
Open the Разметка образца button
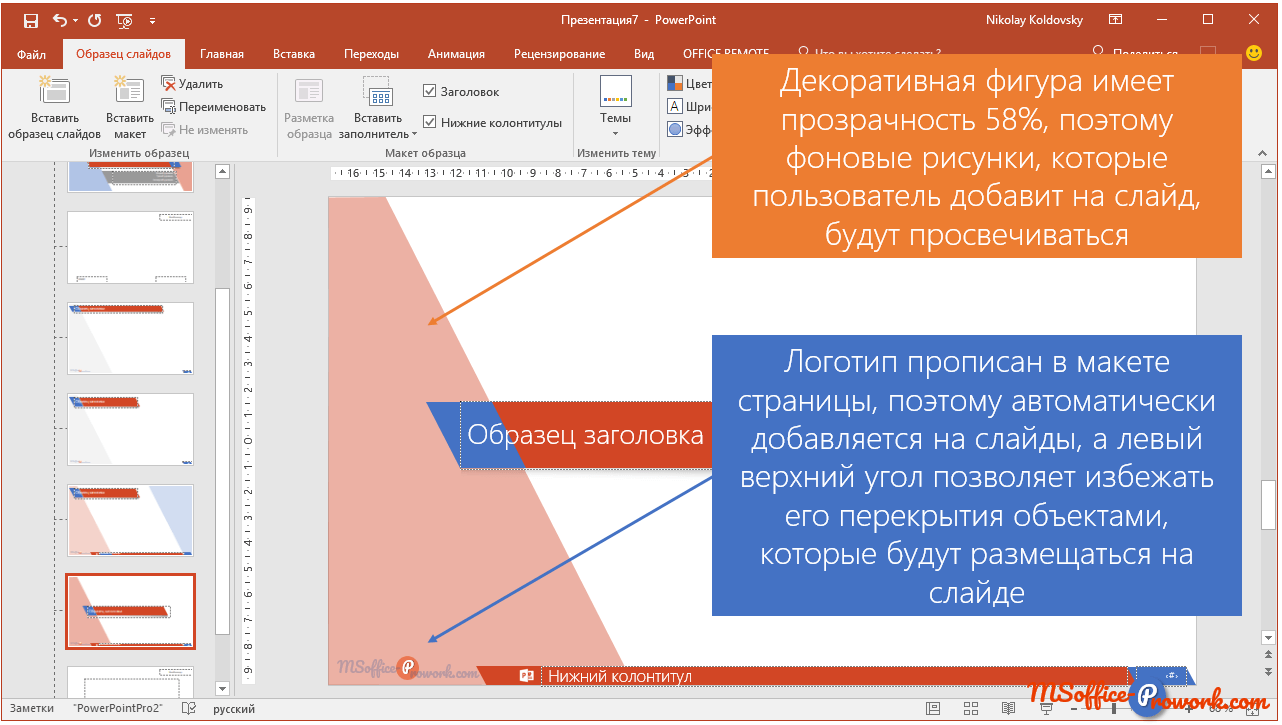pyautogui.click(x=309, y=108)
